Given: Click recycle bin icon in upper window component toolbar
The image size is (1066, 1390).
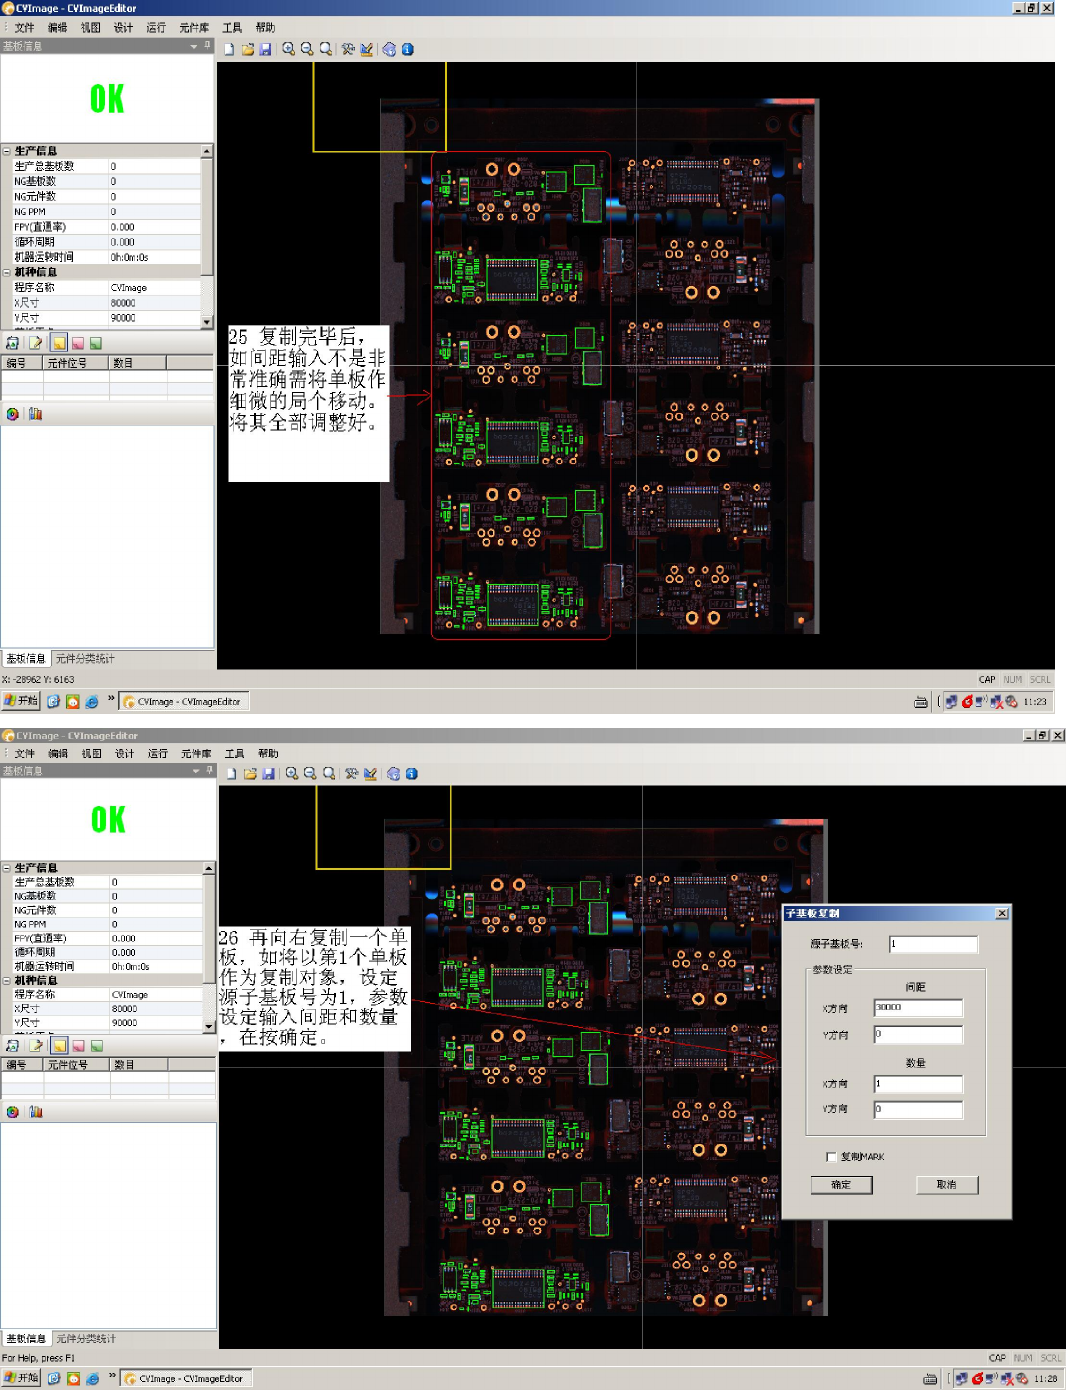Looking at the screenshot, I should [x=12, y=343].
